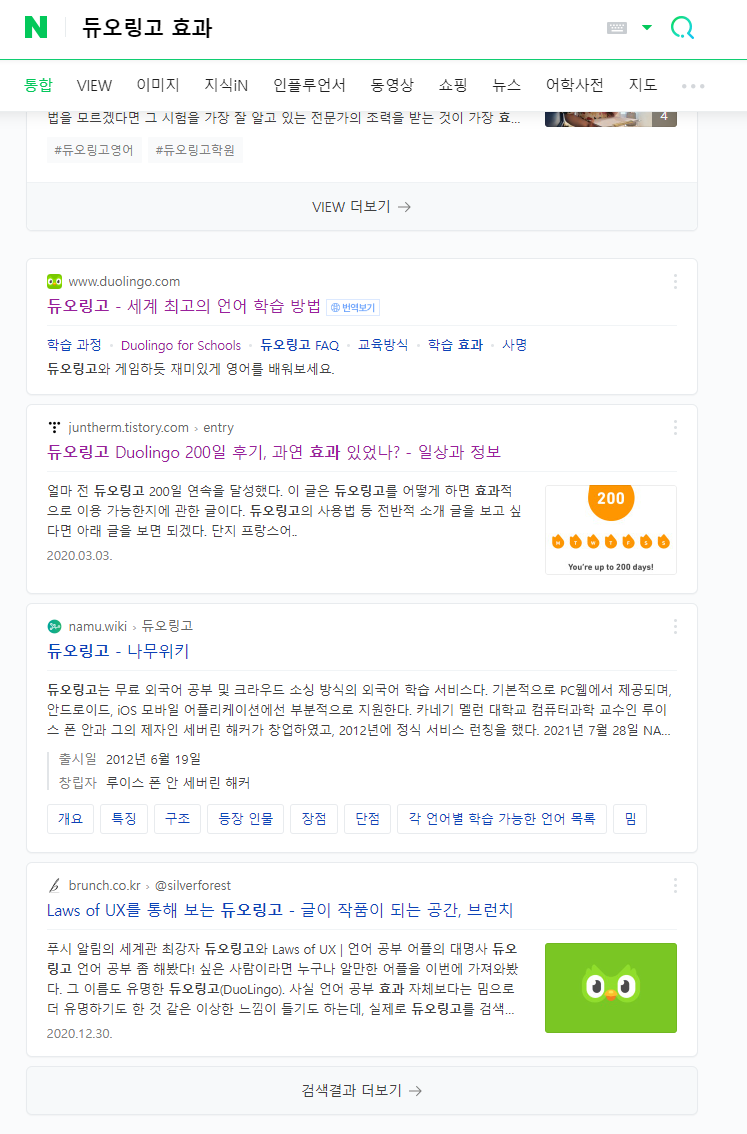Click the 2020.03.03. post date
Viewport: 747px width, 1134px height.
80,555
